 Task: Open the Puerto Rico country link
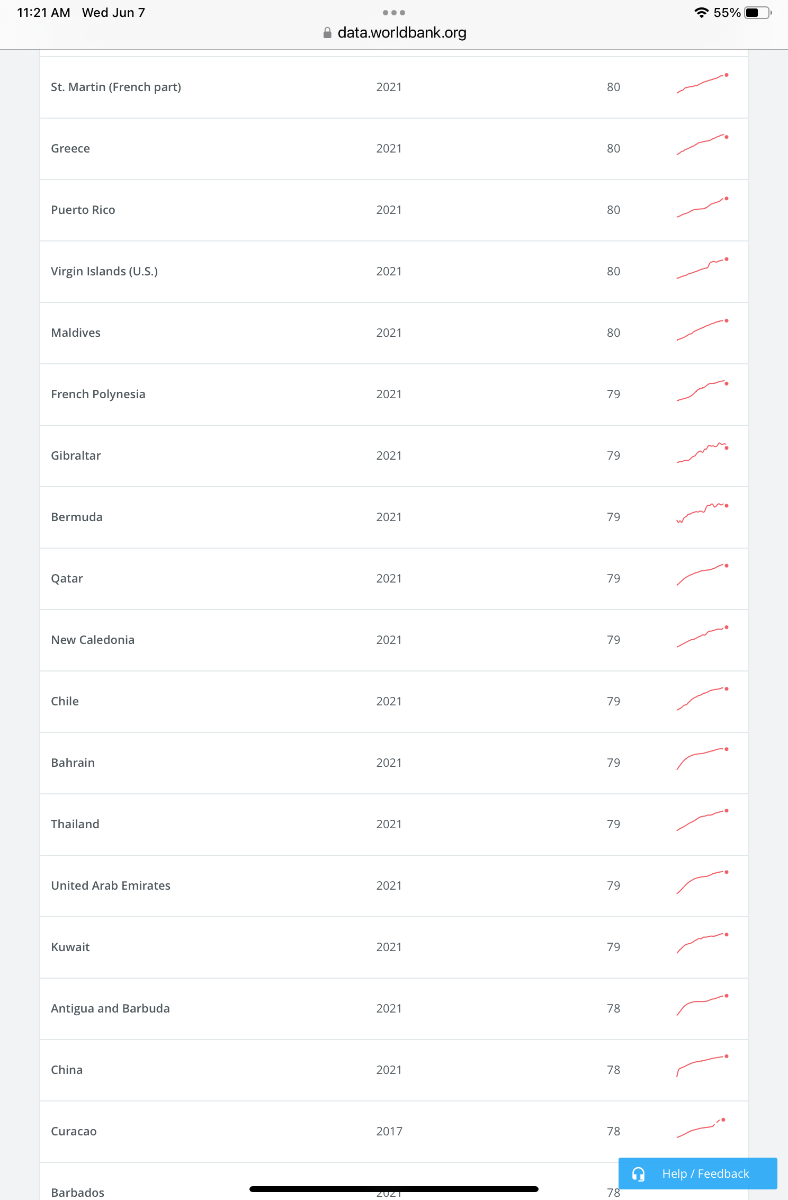click(x=83, y=210)
